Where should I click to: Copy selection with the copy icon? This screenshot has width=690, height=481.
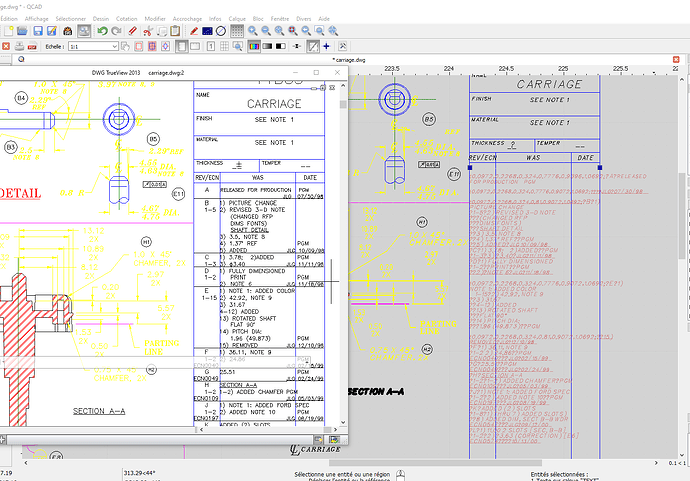click(x=161, y=31)
